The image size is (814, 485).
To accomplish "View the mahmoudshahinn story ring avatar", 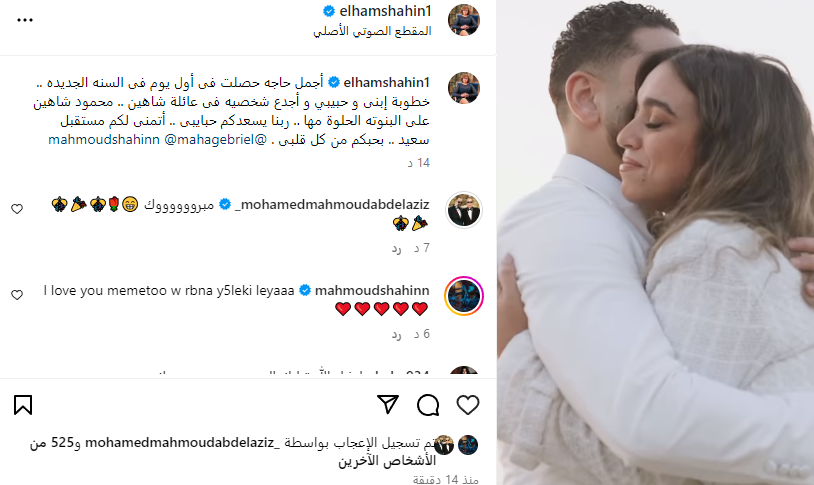I will (464, 296).
